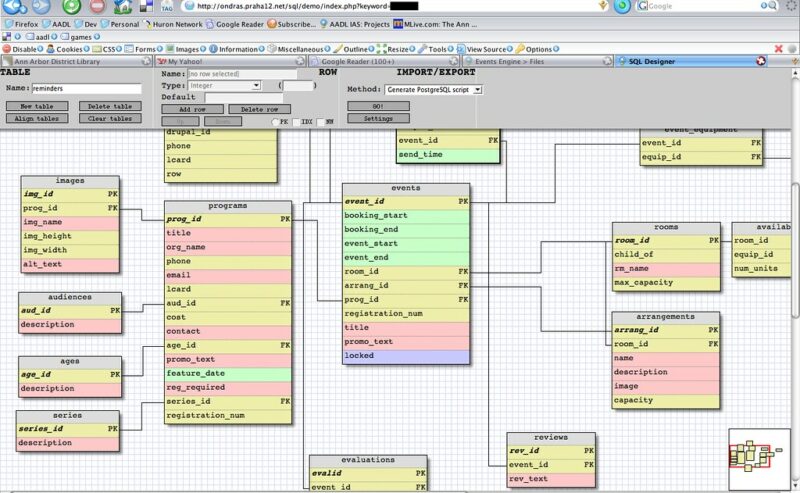Open the Outline web developer menu
The image size is (800, 493).
(354, 49)
